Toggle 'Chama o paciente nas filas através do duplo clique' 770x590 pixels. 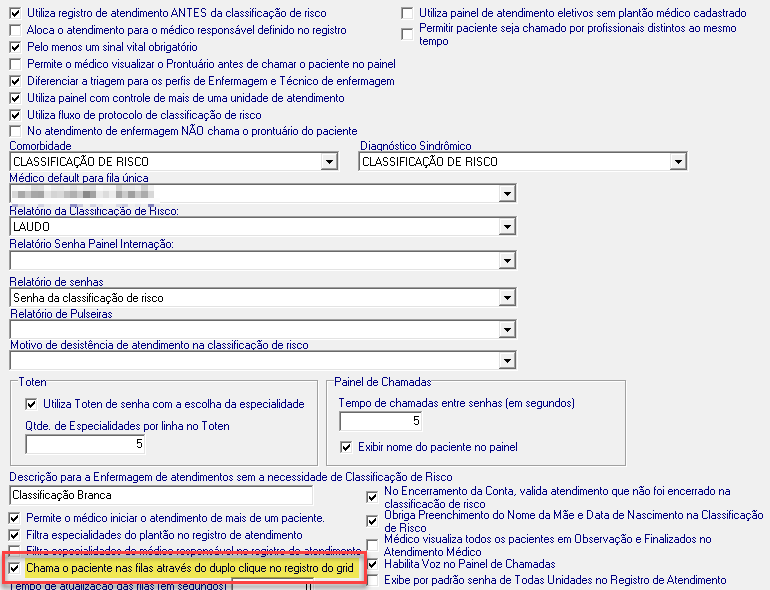14,568
